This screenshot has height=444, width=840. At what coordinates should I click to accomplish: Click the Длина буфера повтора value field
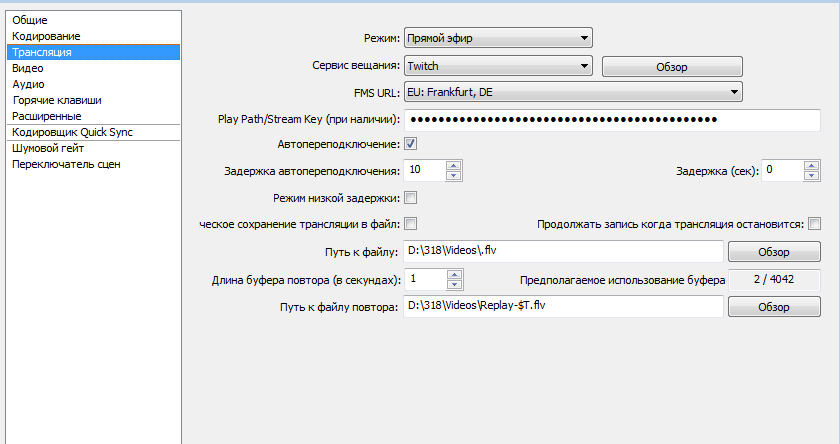(x=425, y=280)
